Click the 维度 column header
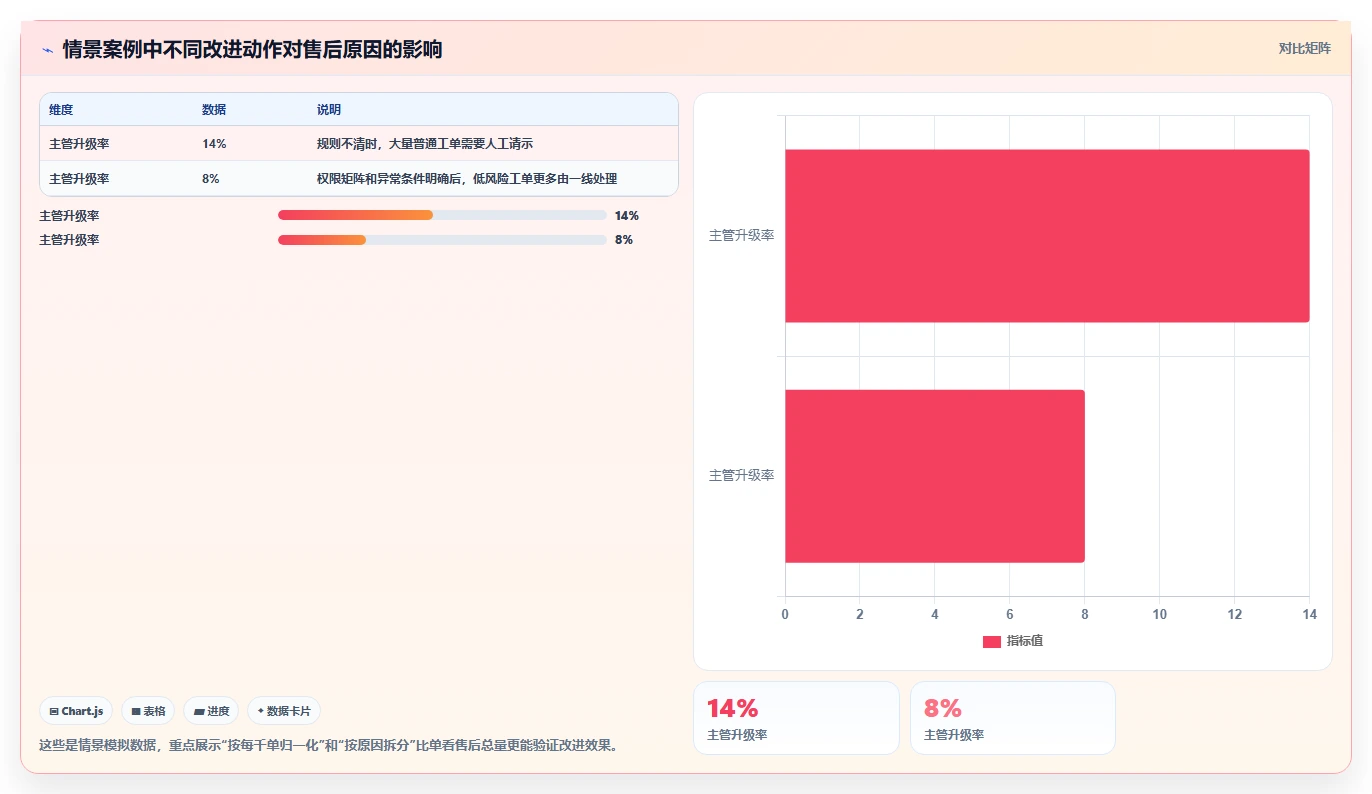The height and width of the screenshot is (794, 1372). [61, 110]
